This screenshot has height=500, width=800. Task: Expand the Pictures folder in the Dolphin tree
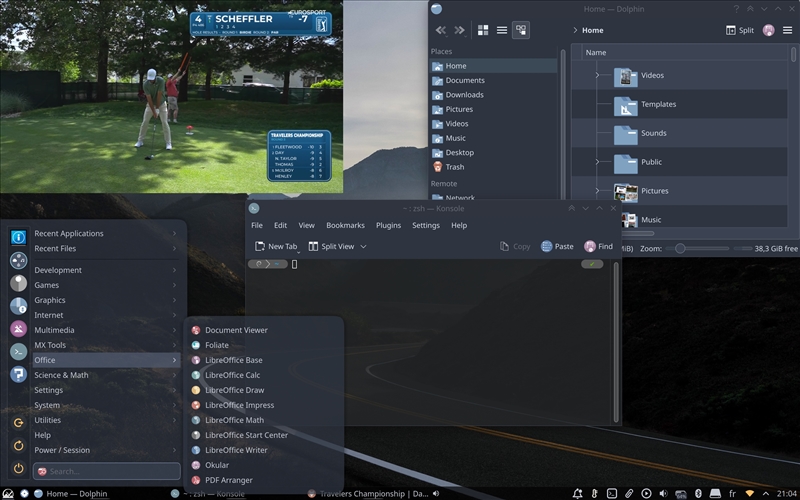pos(597,191)
